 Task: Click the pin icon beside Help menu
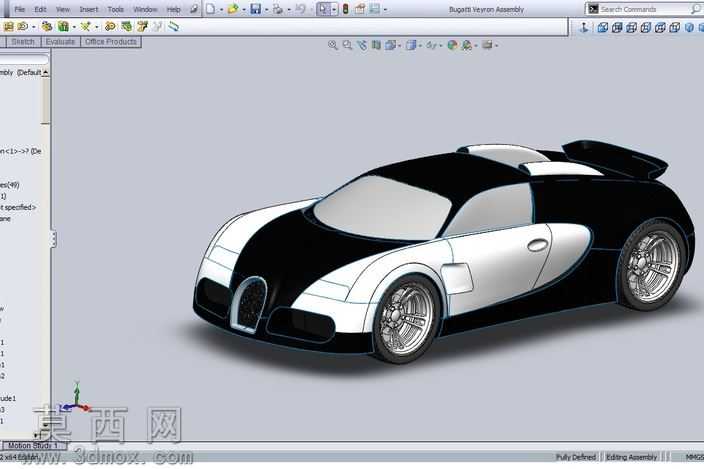(194, 9)
